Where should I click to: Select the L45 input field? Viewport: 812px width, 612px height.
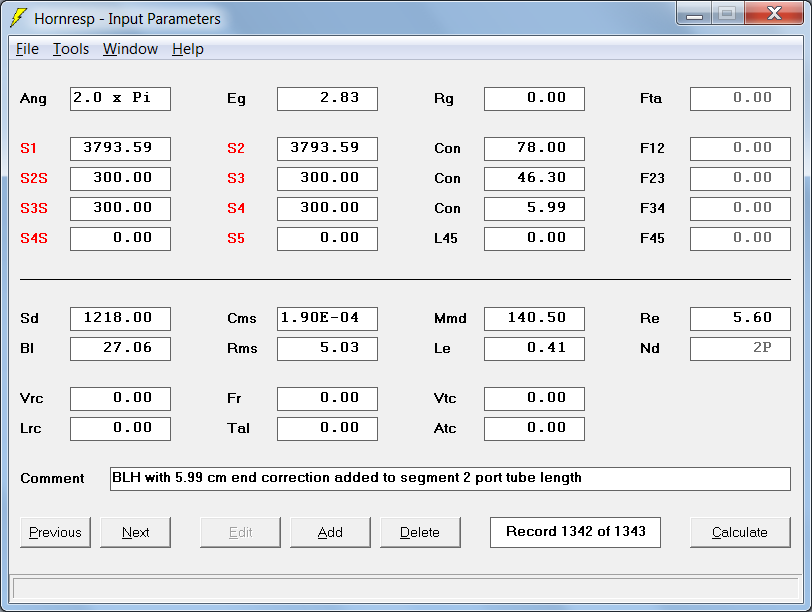(534, 239)
